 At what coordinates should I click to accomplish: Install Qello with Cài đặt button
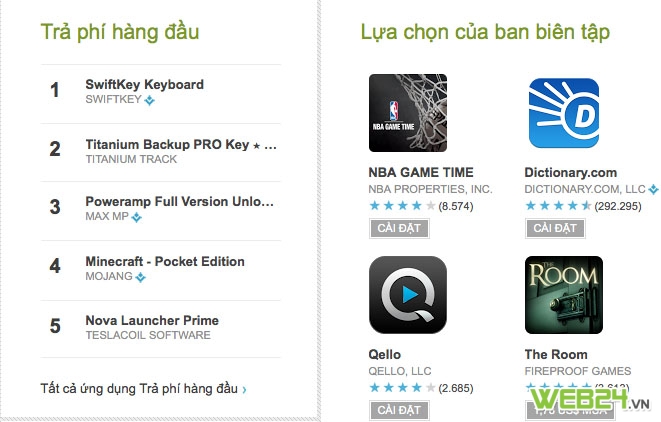click(x=399, y=410)
